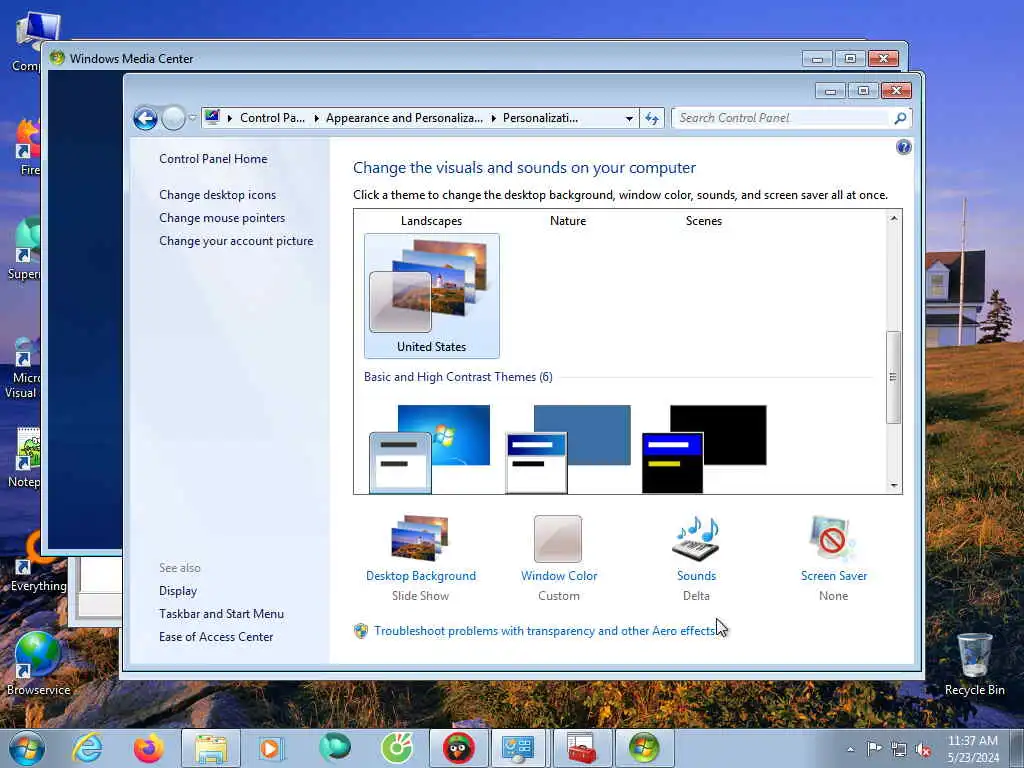
Task: Open Windows Explorer from taskbar
Action: pyautogui.click(x=210, y=748)
